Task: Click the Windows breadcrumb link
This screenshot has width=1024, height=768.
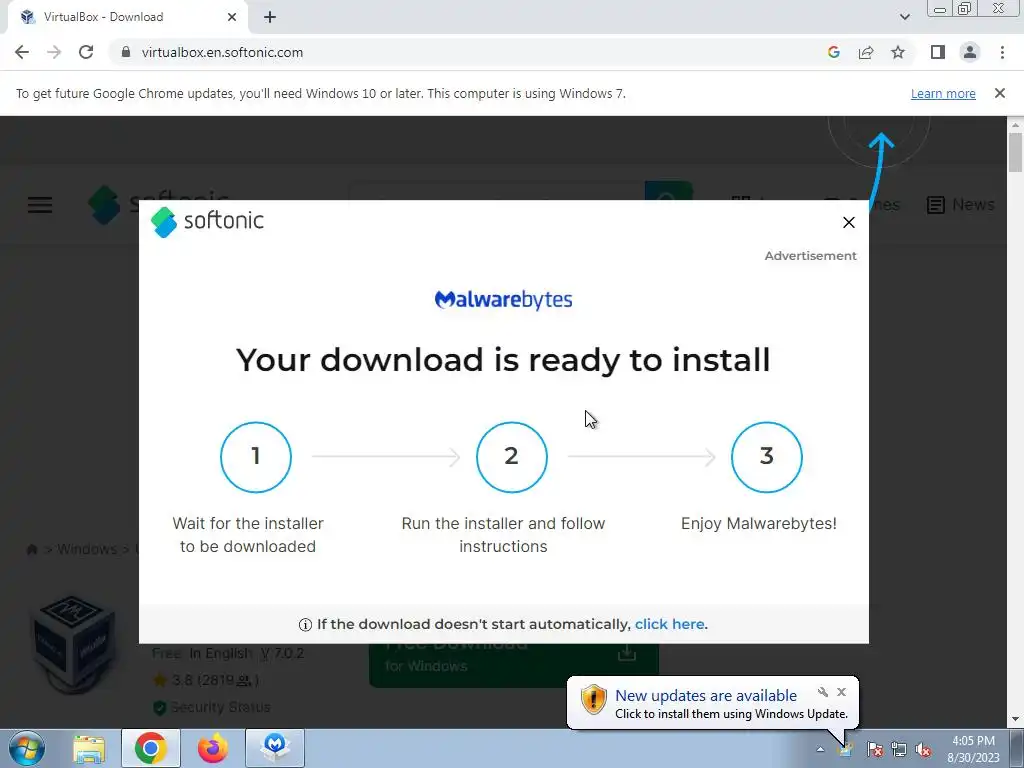Action: pos(87,549)
